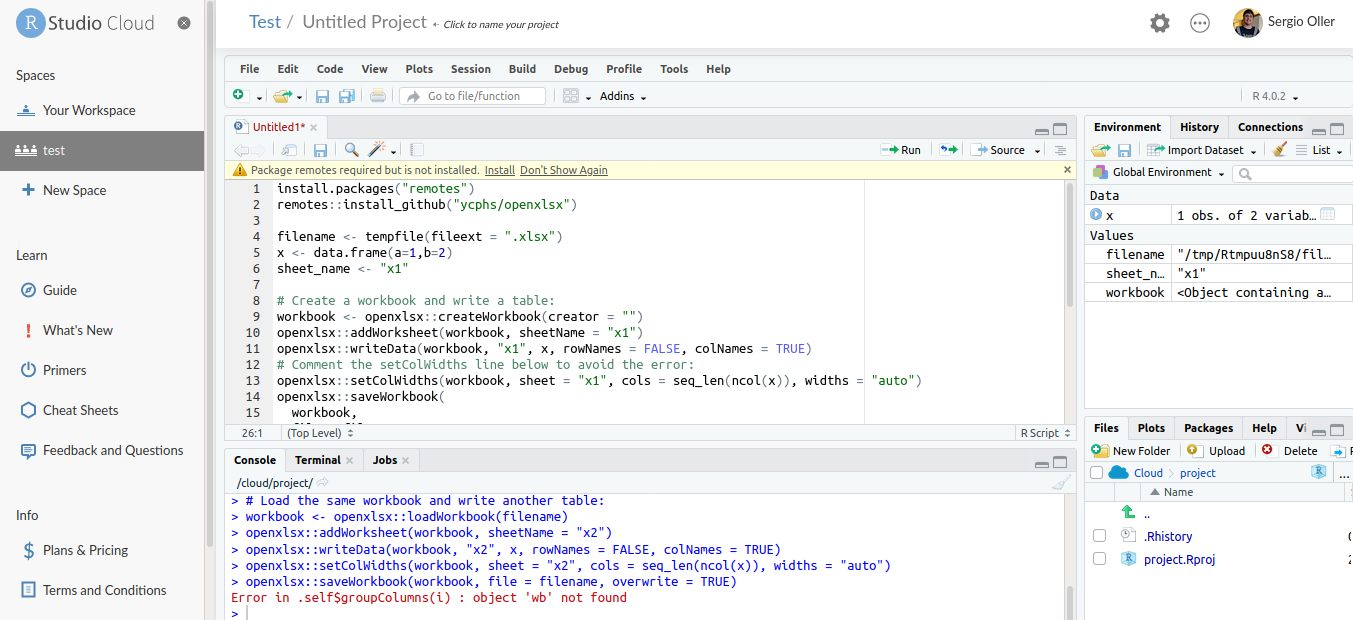Clear workspace objects with the broom icon
This screenshot has height=620, width=1353.
tap(1281, 150)
